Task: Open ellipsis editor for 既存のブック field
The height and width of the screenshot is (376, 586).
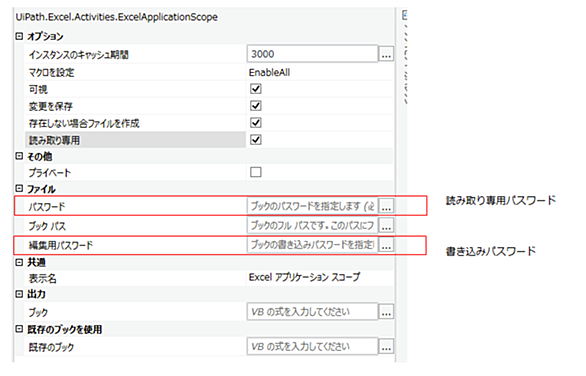Action: [x=386, y=347]
